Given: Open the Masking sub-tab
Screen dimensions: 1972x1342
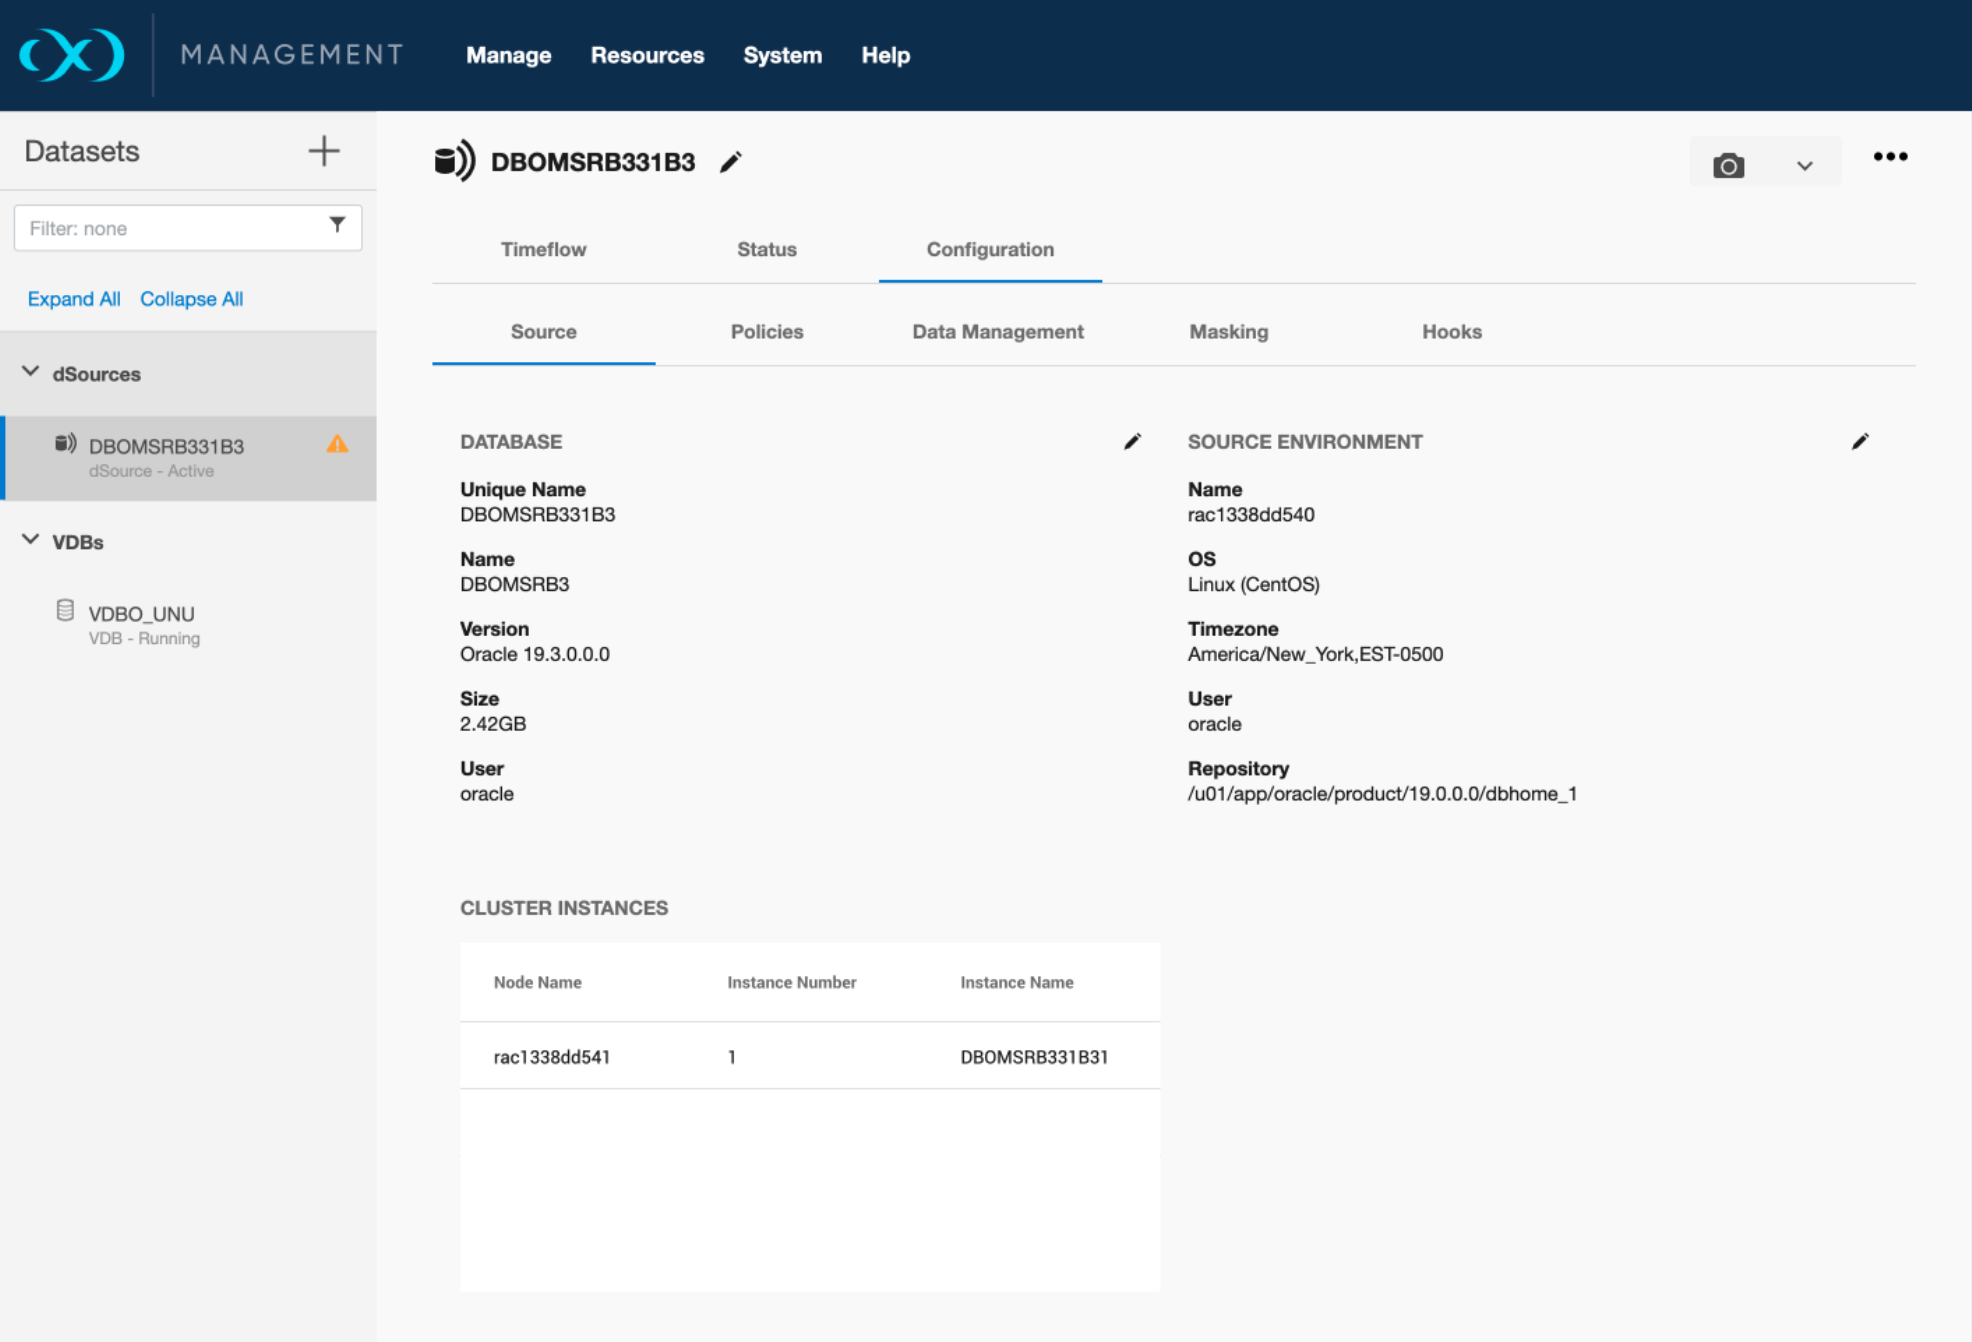Looking at the screenshot, I should (1228, 331).
